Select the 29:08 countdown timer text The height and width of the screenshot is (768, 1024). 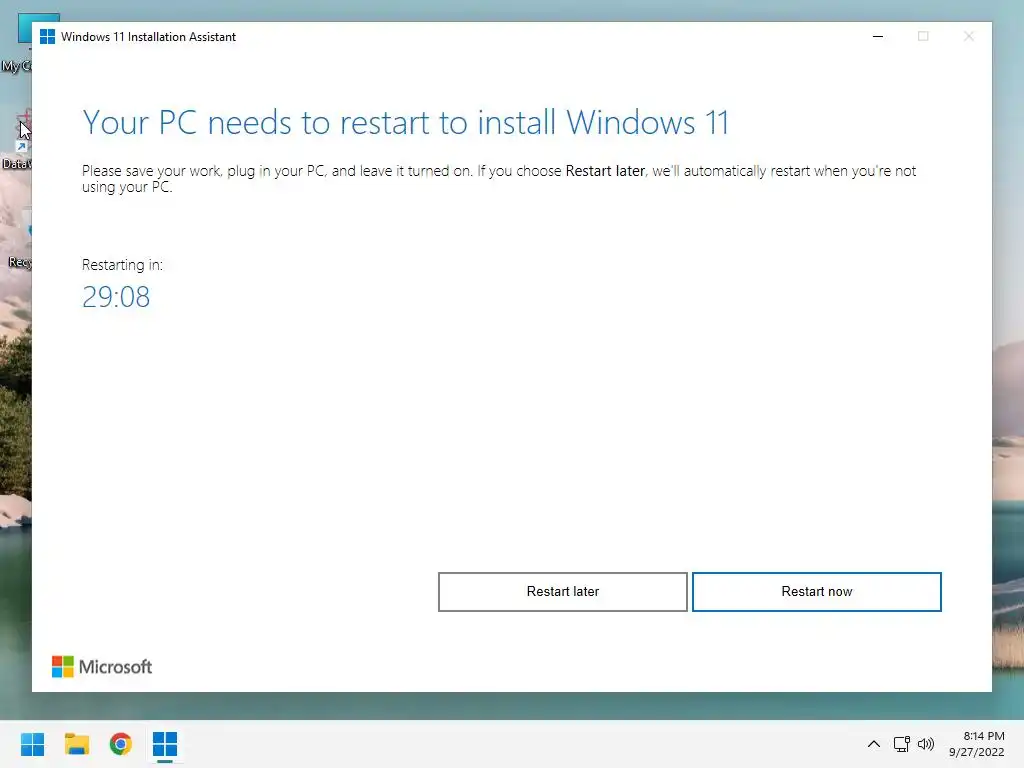point(116,297)
